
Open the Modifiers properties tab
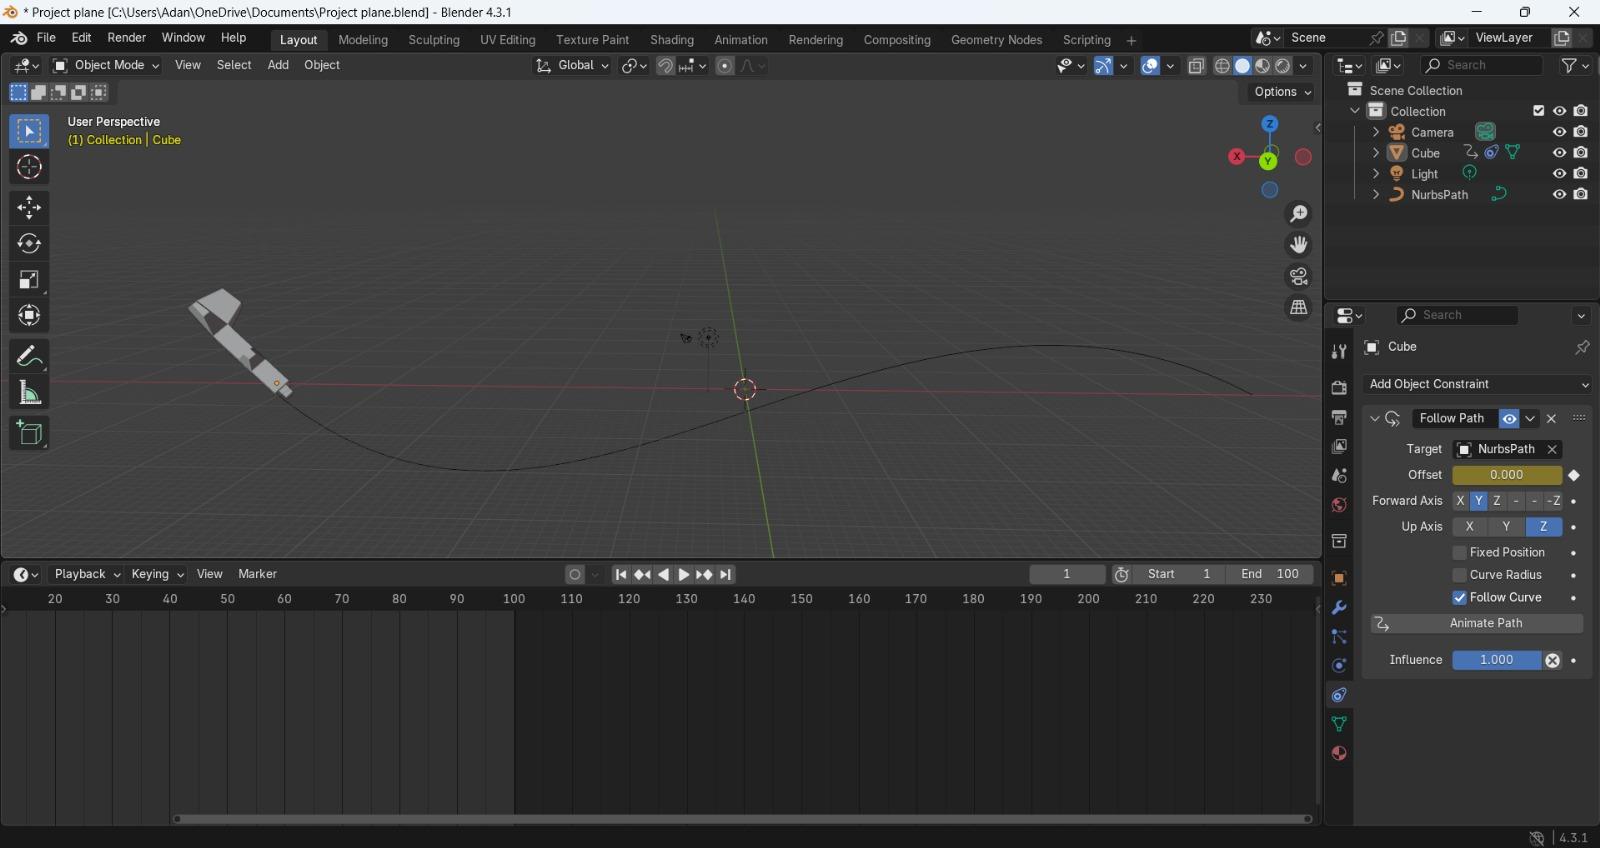tap(1339, 607)
